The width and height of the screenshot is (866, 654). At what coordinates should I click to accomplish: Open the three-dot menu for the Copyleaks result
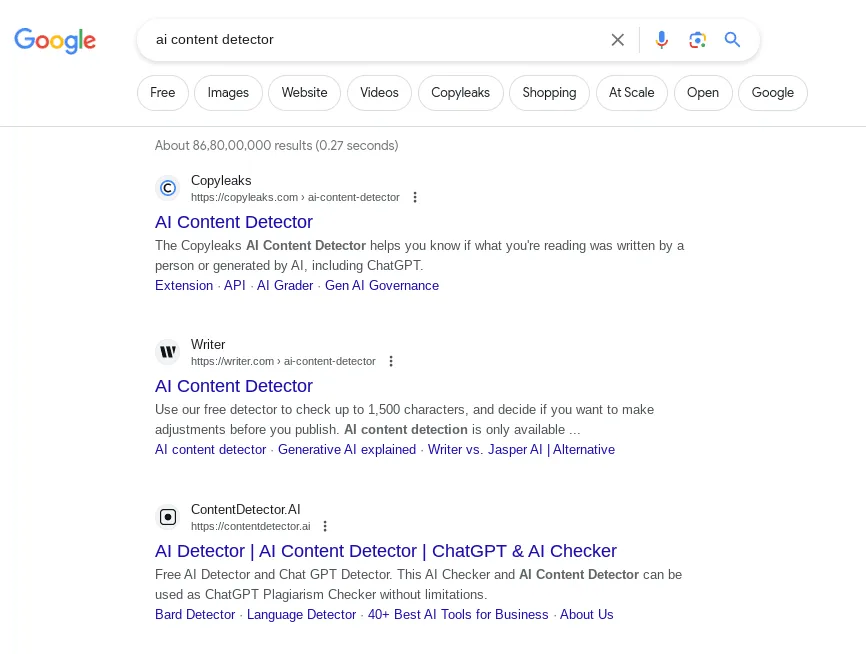point(415,197)
